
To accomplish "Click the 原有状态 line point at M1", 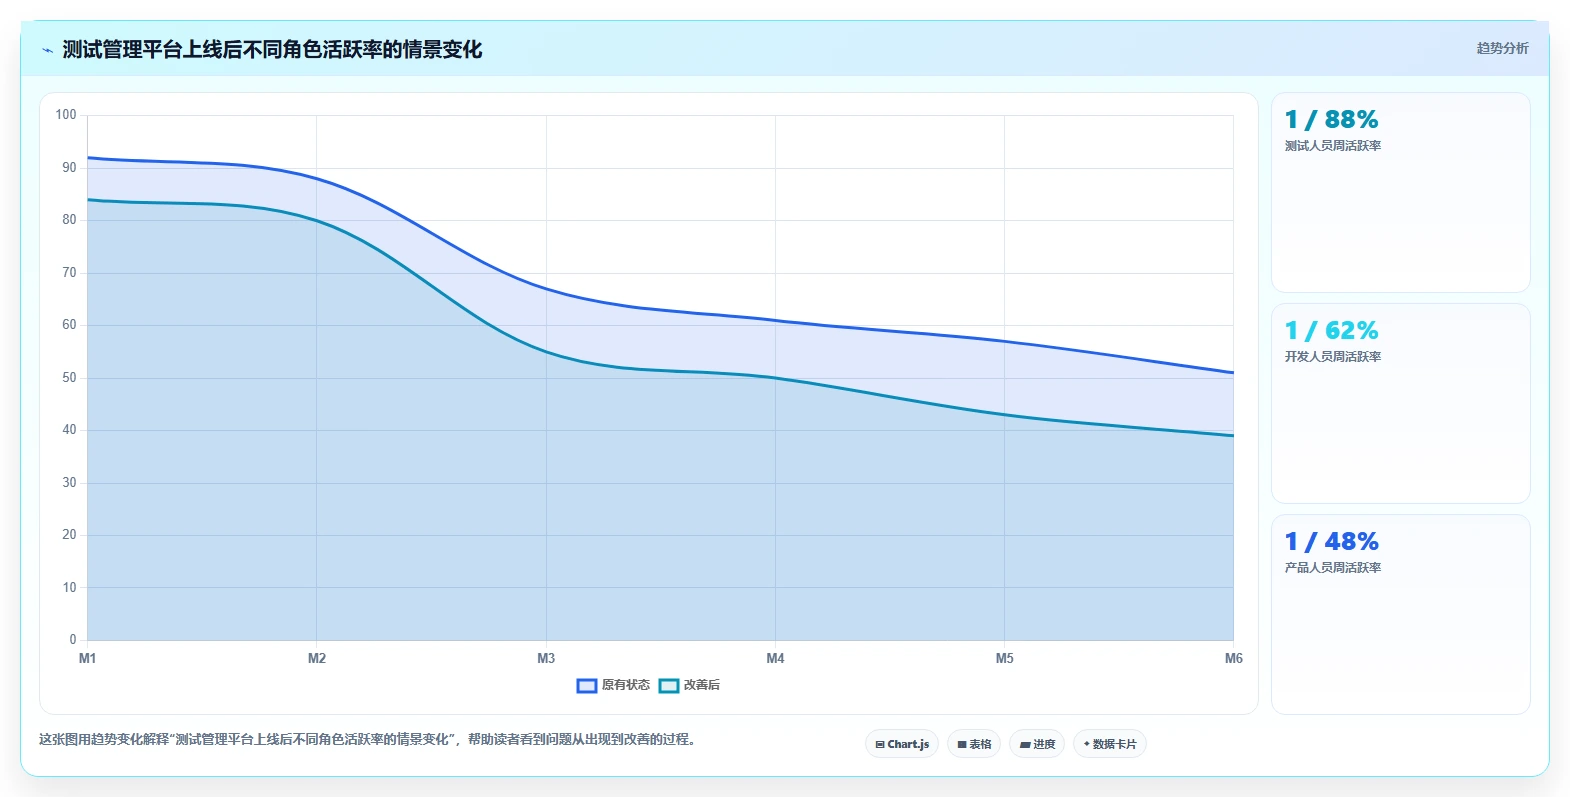I will 88,157.
